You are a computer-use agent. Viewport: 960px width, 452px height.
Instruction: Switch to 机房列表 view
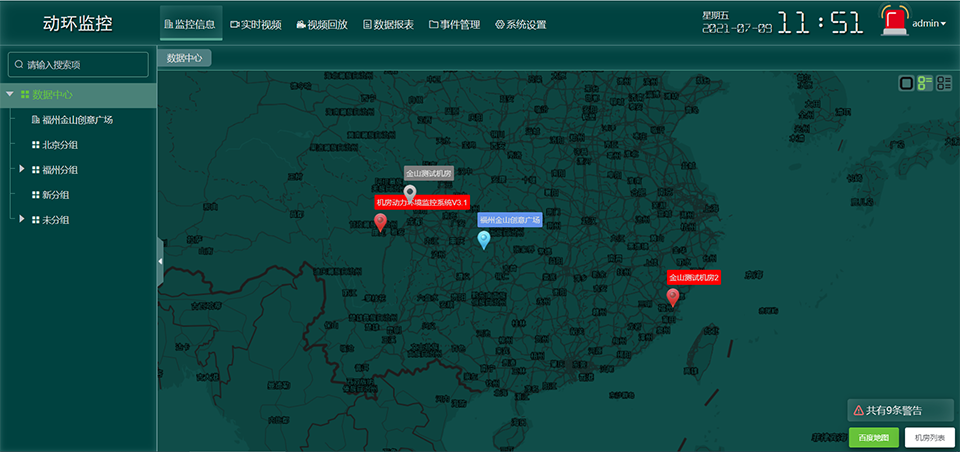click(x=929, y=438)
